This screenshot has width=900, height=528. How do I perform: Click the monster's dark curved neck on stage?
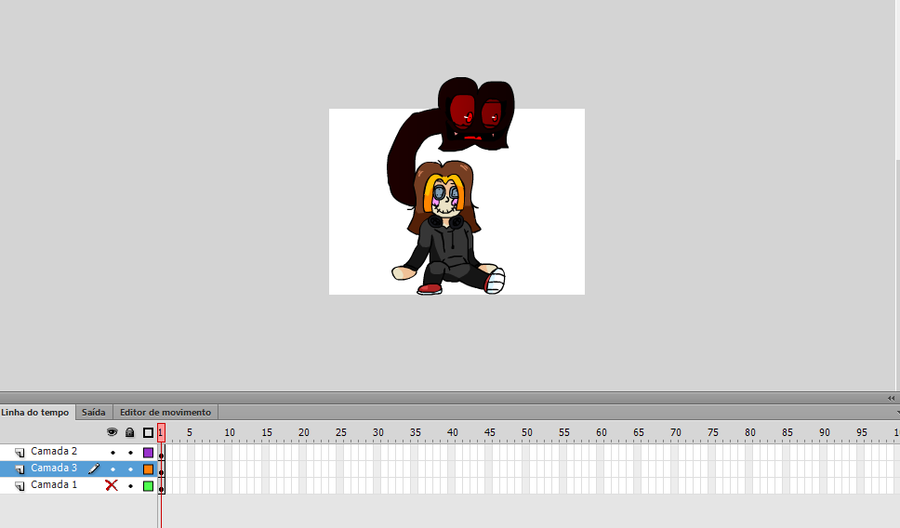click(x=406, y=155)
